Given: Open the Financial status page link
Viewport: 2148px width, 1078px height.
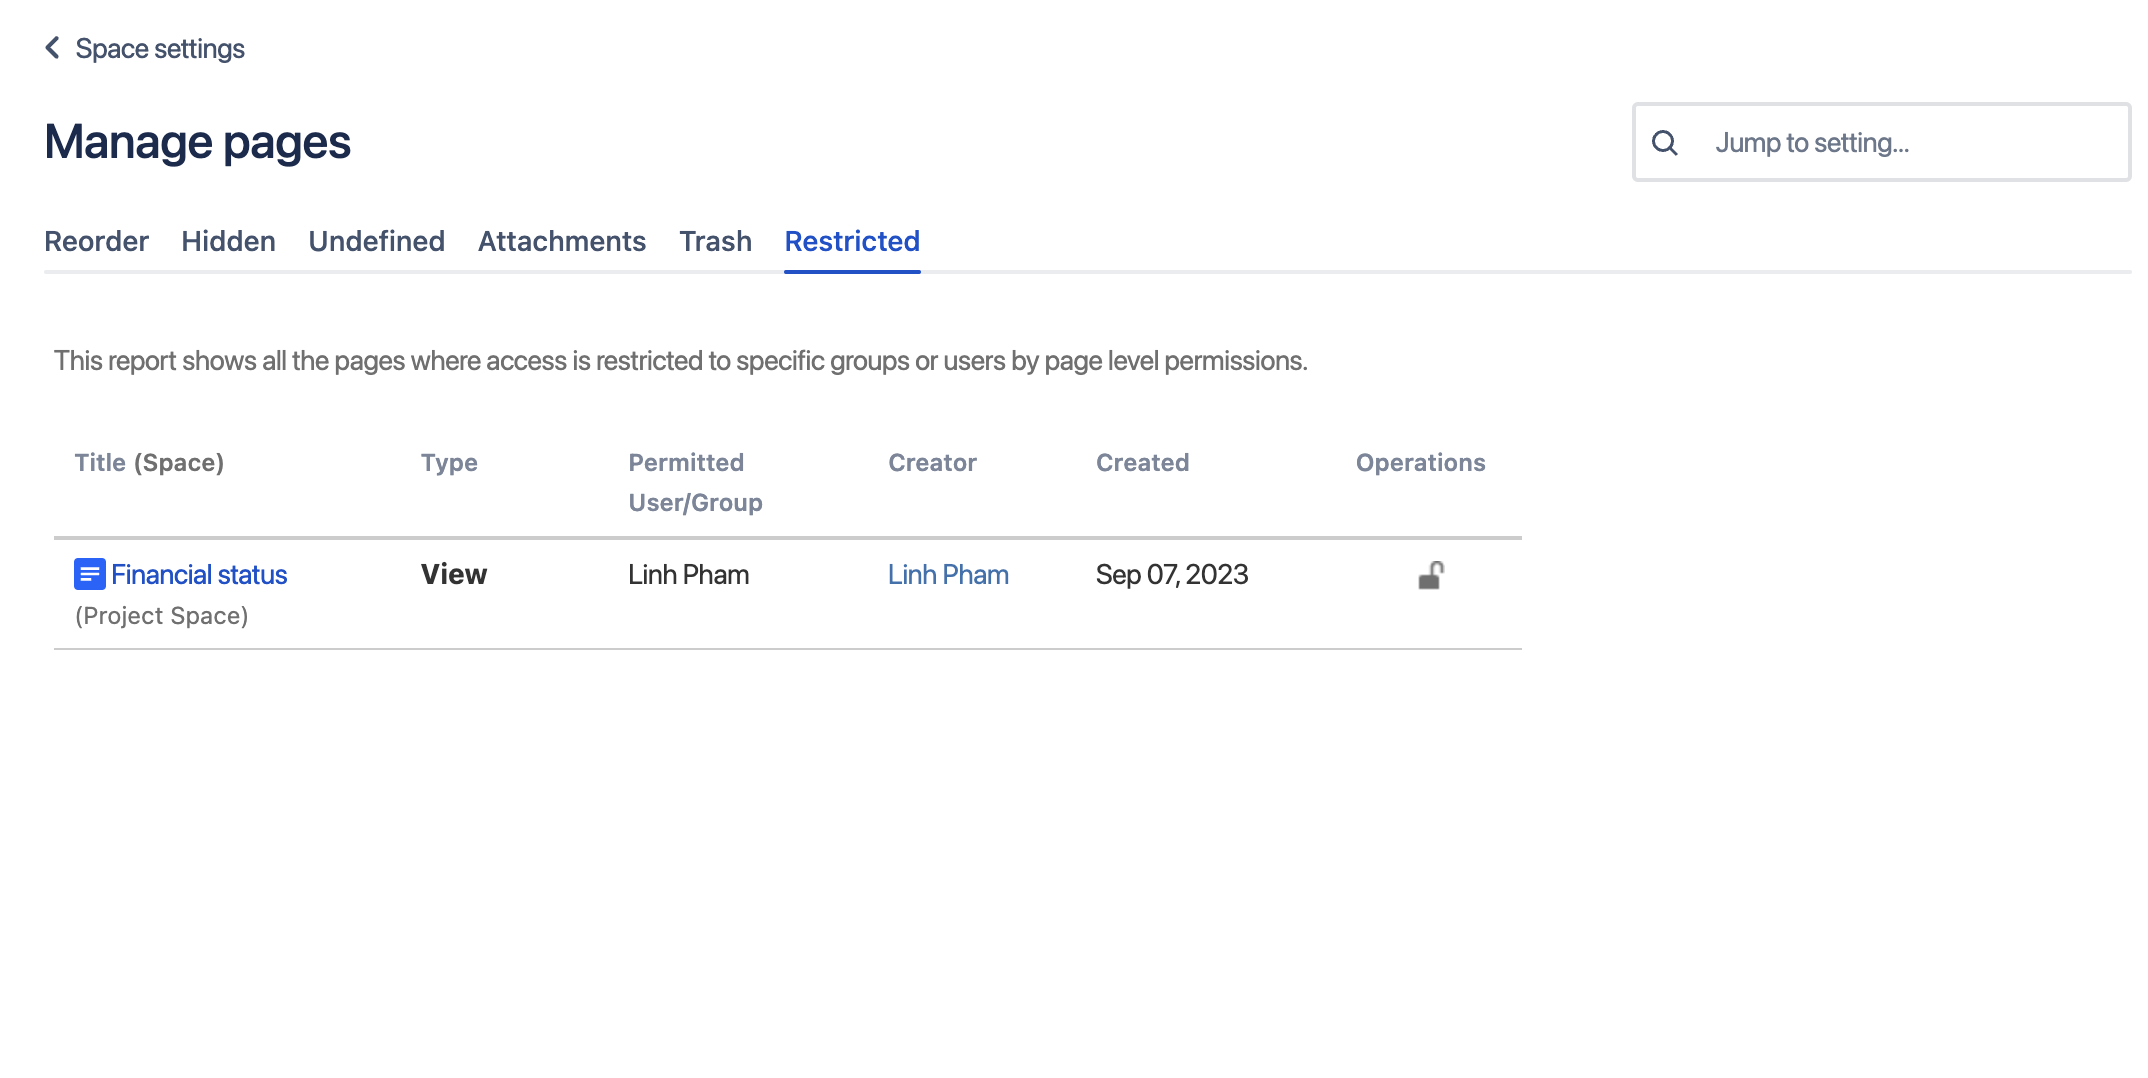Looking at the screenshot, I should coord(199,574).
